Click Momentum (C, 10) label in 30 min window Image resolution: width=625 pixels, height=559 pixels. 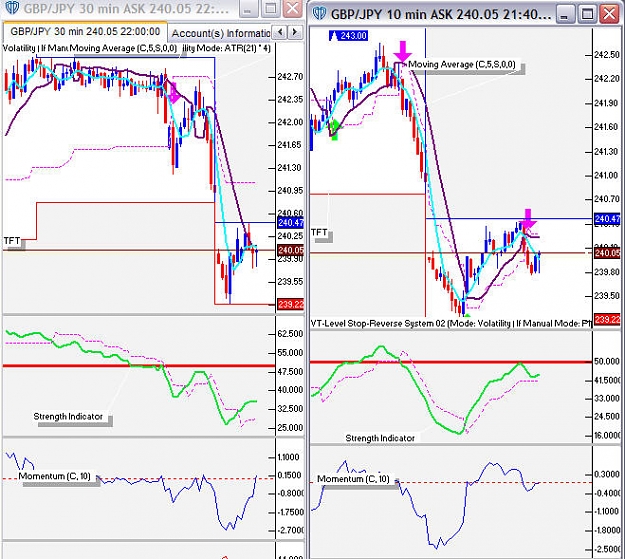(x=55, y=476)
